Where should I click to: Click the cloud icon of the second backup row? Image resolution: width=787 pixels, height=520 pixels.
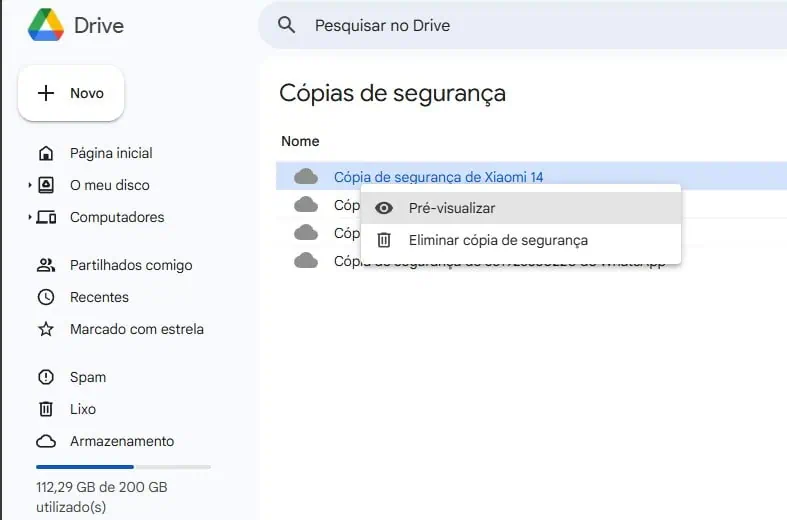tap(306, 205)
